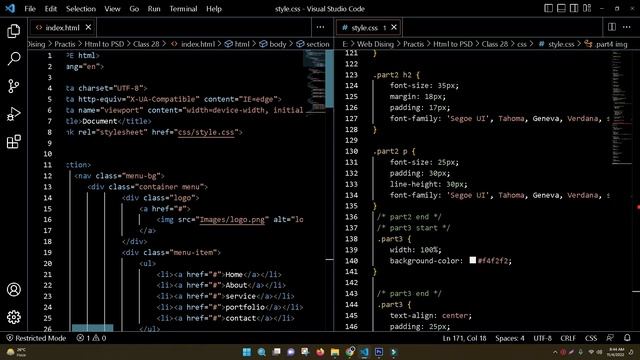Open the Customize Layout control

[x=587, y=9]
